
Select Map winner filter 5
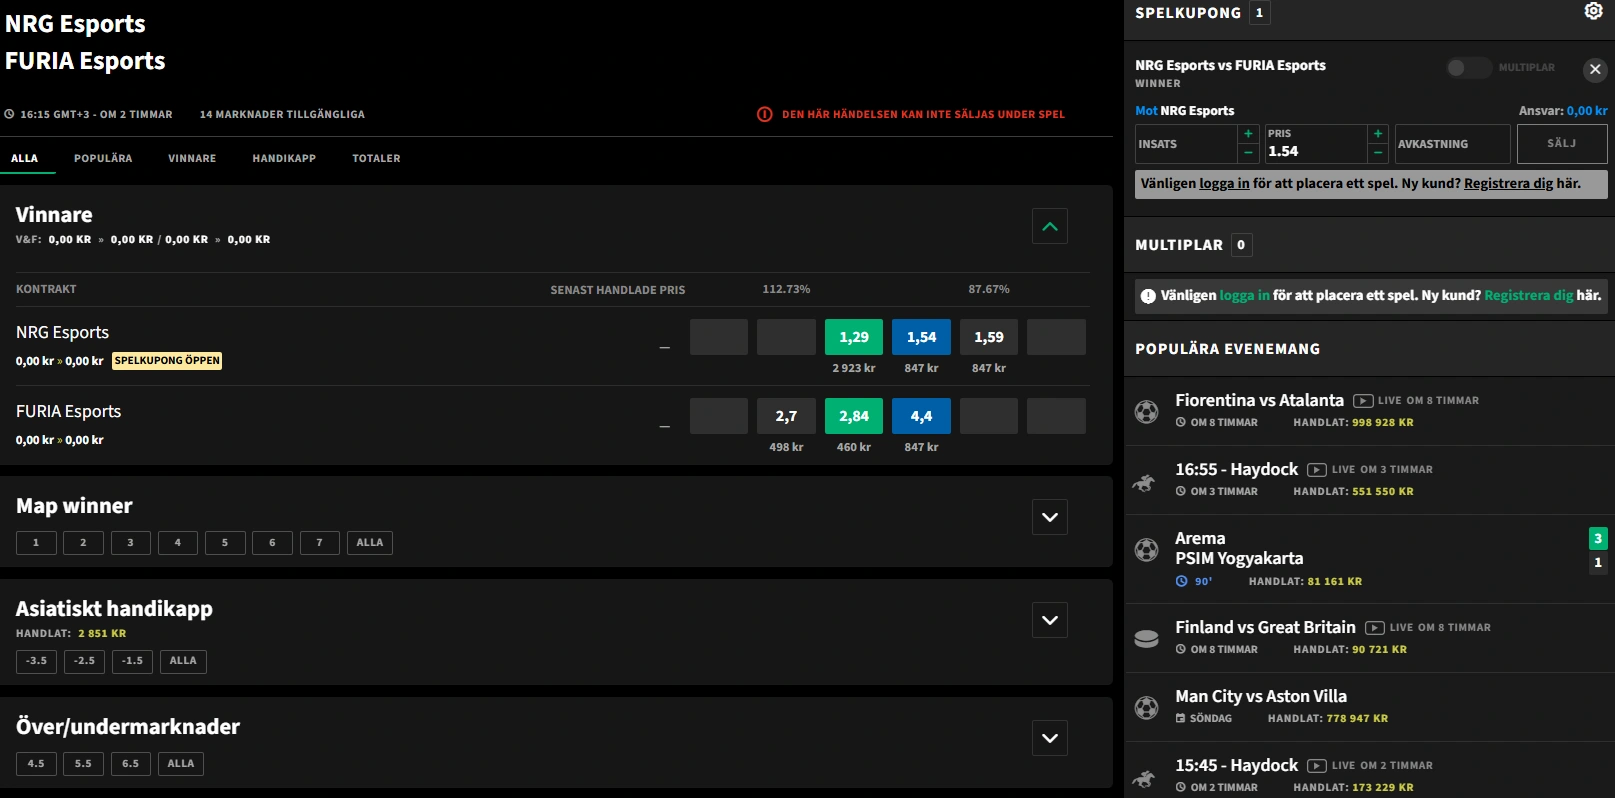tap(225, 543)
